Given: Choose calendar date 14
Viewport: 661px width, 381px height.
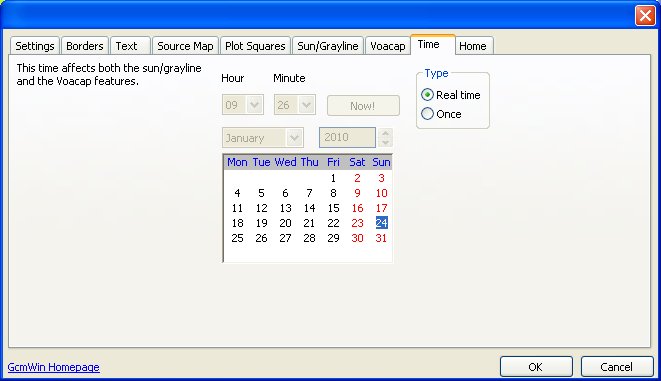Looking at the screenshot, I should 309,208.
